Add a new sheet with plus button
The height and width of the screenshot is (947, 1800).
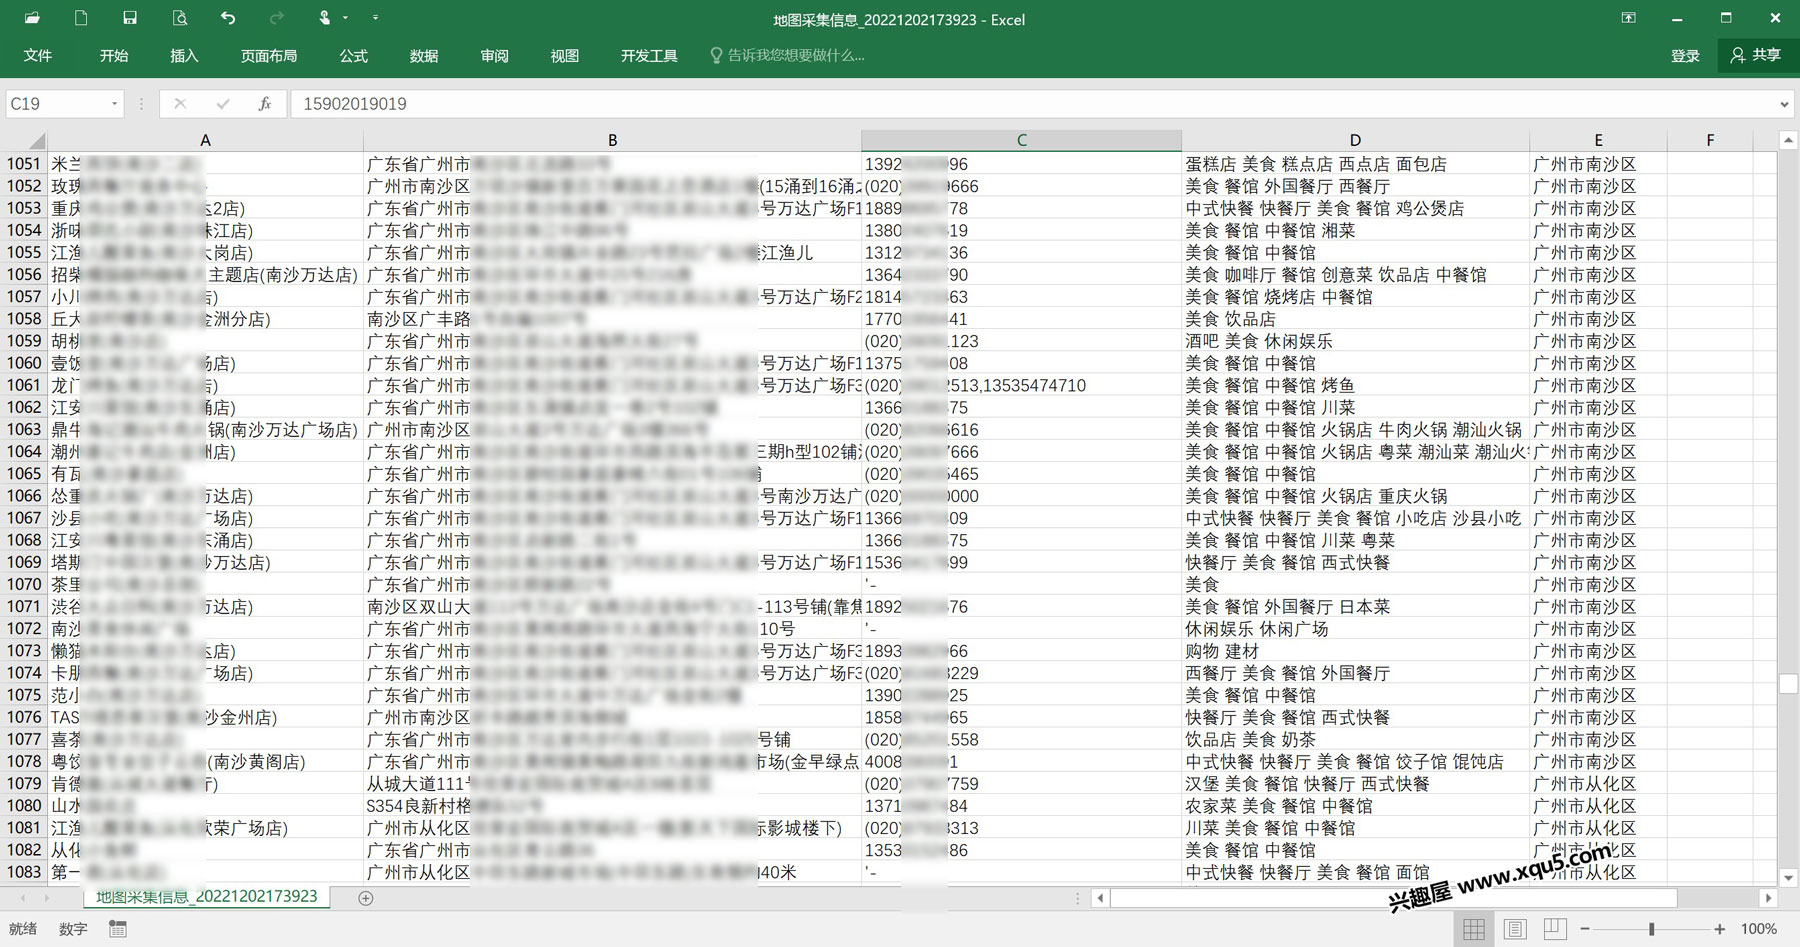(x=366, y=898)
